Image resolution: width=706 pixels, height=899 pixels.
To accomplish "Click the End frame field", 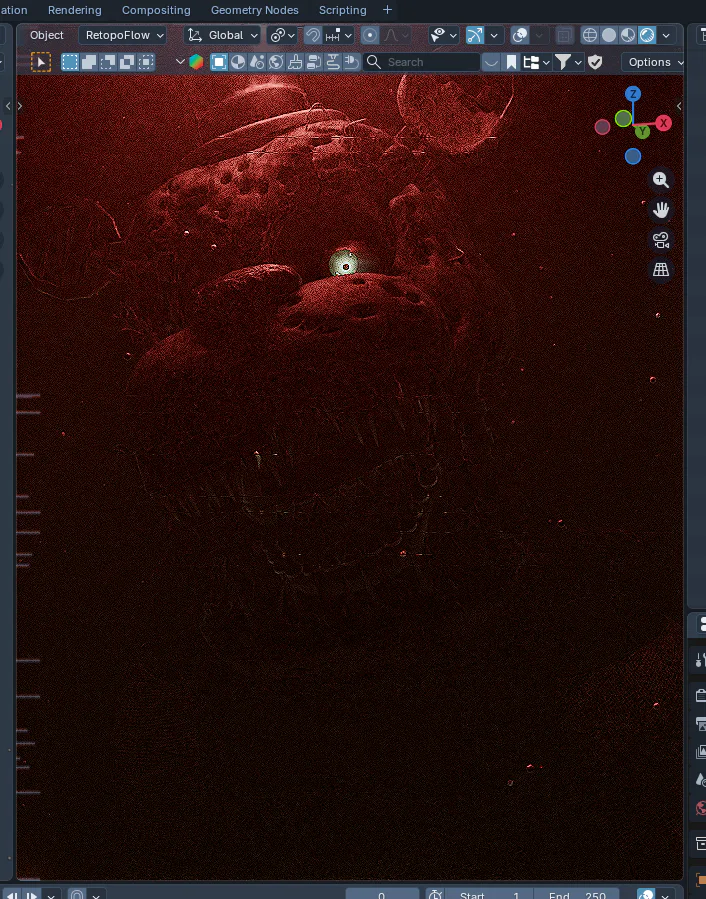I will 576,894.
